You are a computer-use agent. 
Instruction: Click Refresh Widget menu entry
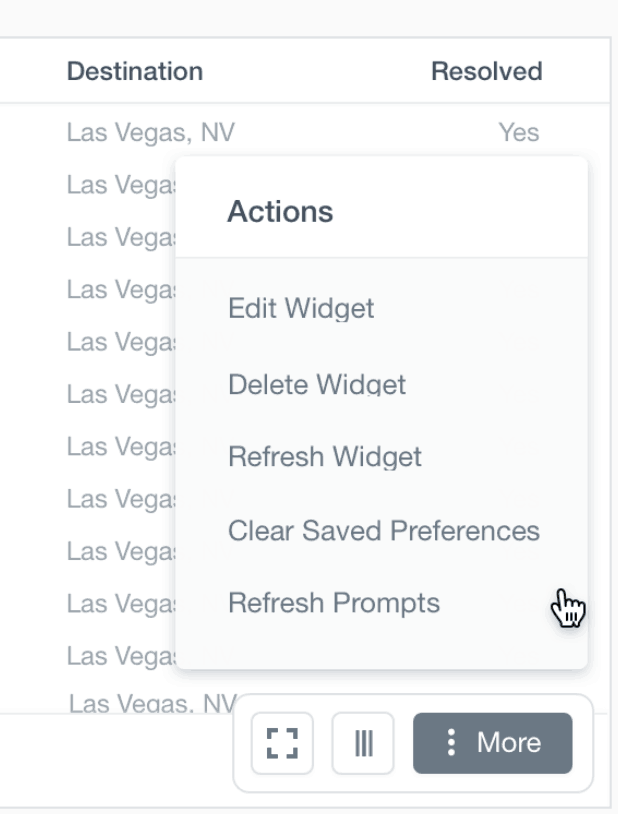[325, 457]
